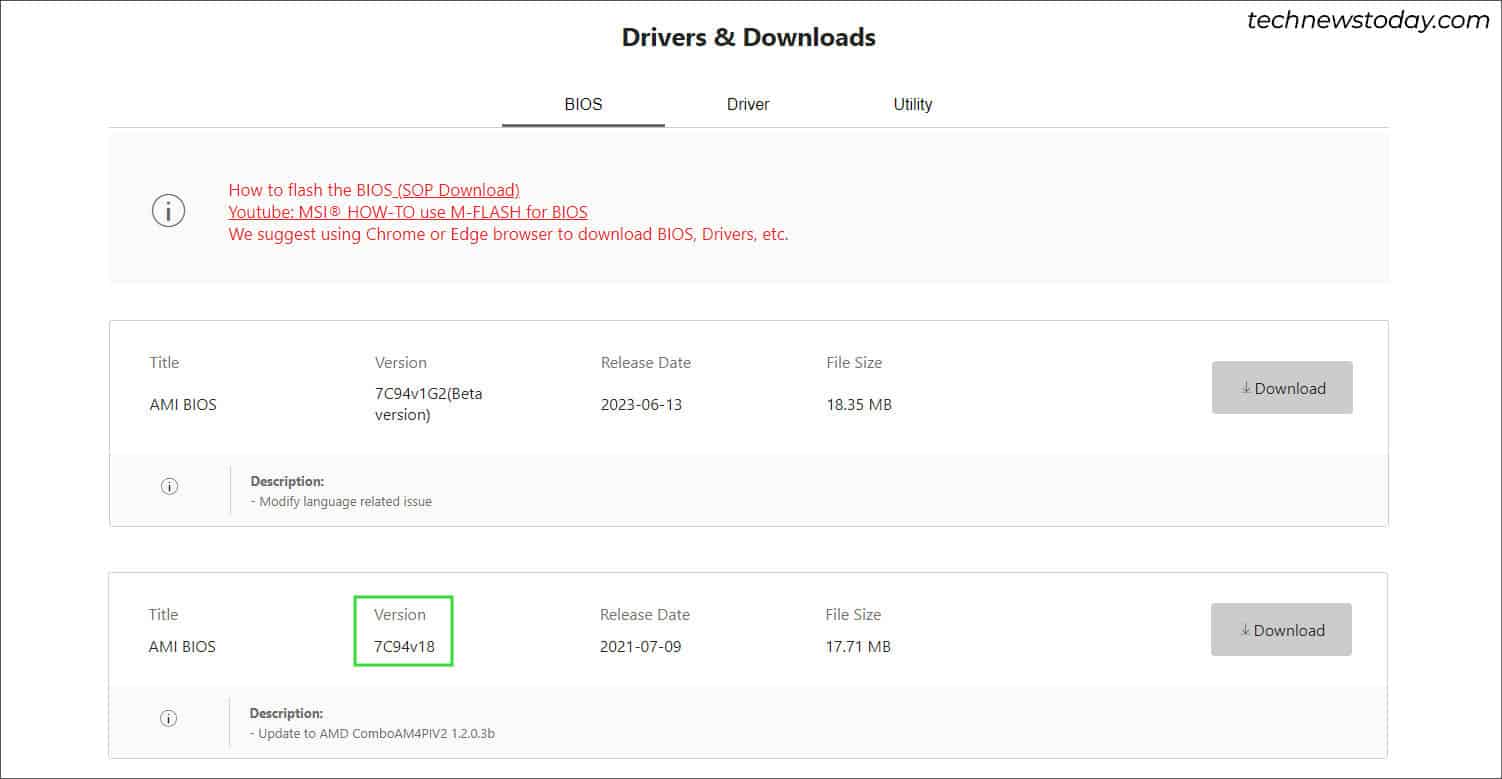Click the 'Update to AMD ComboAM4PIV2 1.2.0.3b' description
The height and width of the screenshot is (779, 1502).
(373, 734)
